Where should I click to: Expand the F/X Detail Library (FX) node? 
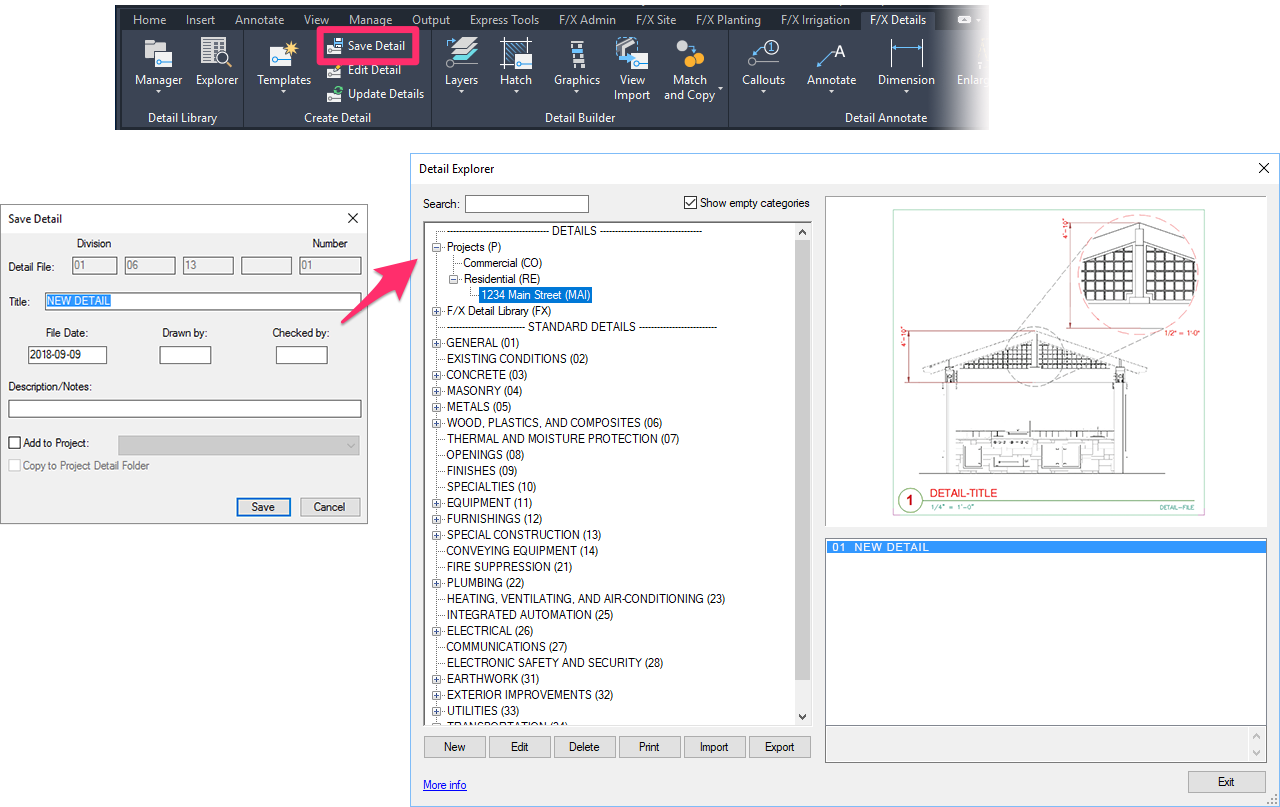[x=436, y=311]
